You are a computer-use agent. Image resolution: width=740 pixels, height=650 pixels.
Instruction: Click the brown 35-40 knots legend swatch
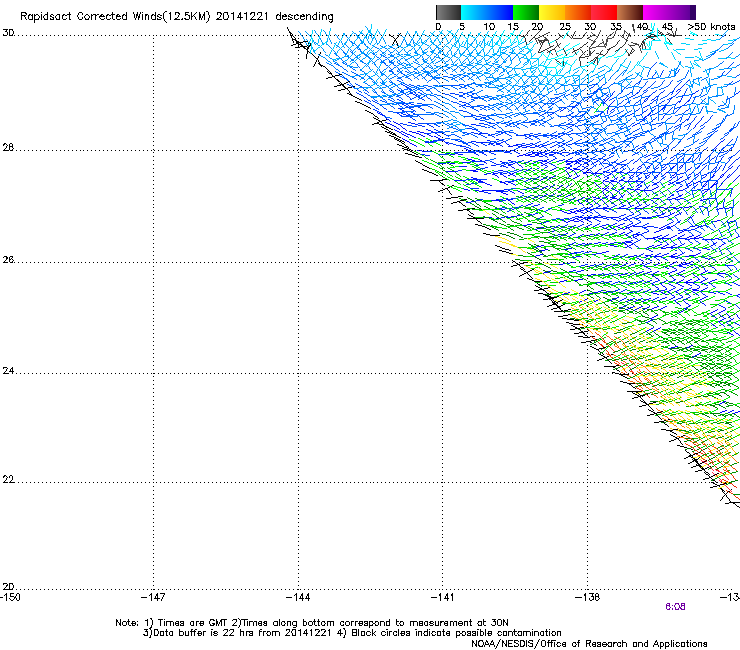coord(630,12)
